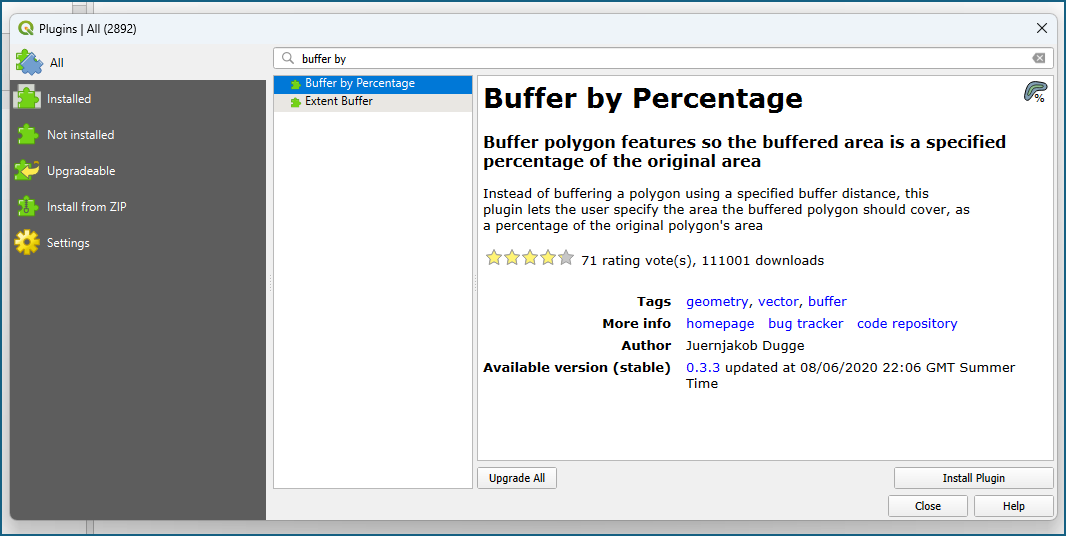This screenshot has height=536, width=1066.
Task: Click the 71 rating votes text
Action: [638, 261]
